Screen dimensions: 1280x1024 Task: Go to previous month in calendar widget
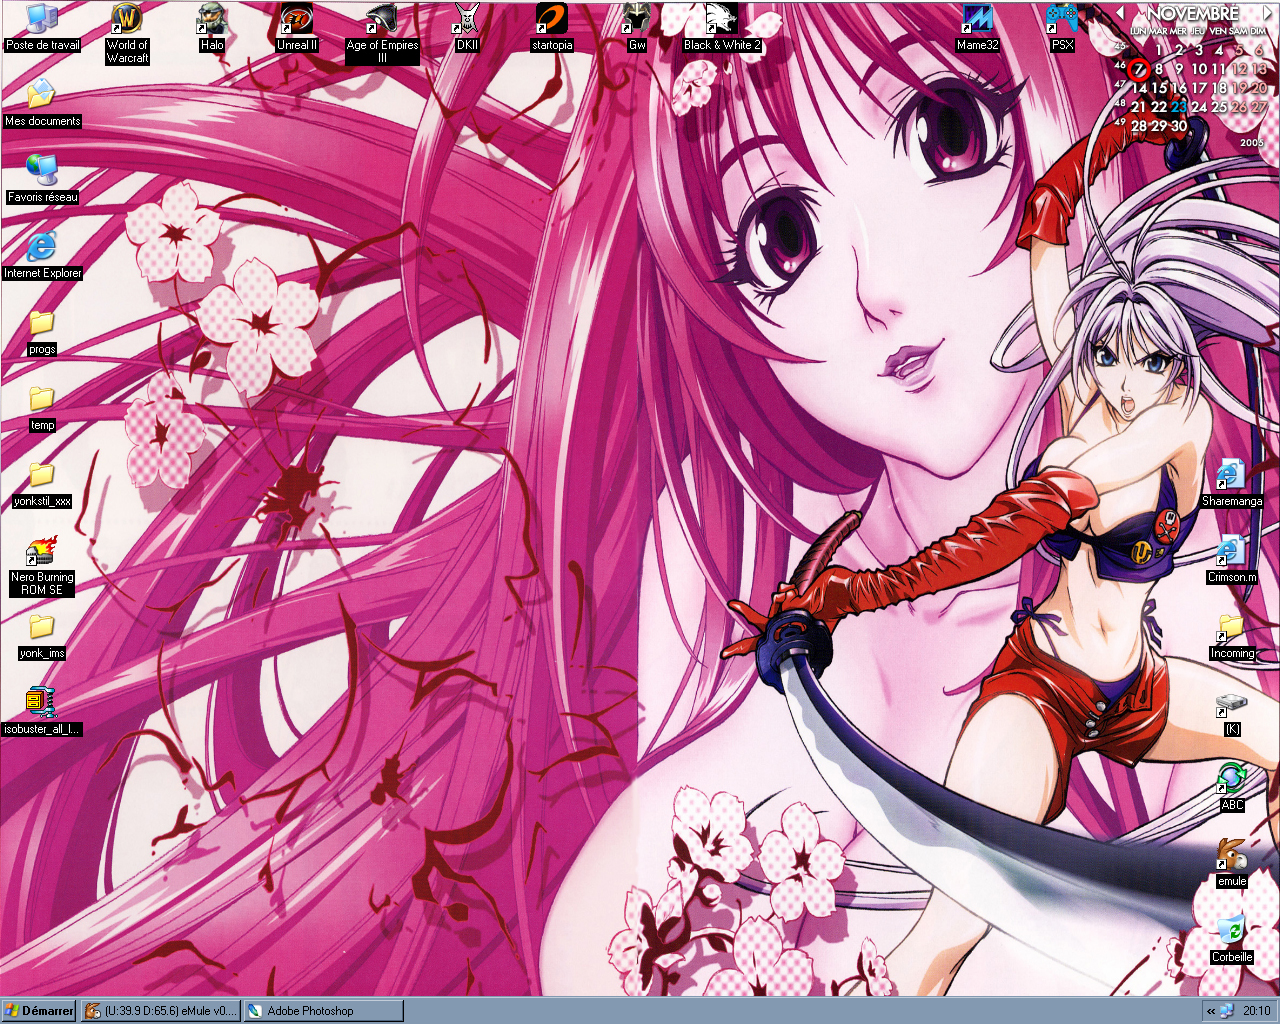[x=1121, y=13]
